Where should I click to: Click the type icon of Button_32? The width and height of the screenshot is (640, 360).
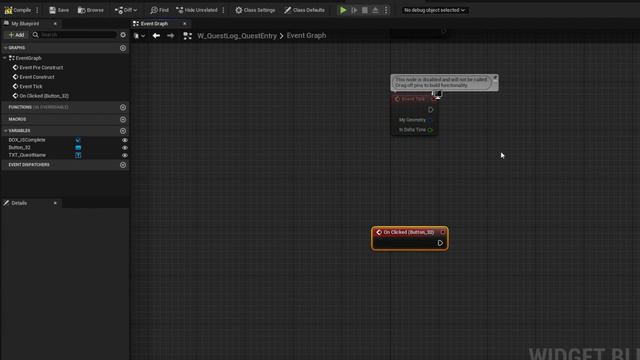[x=78, y=147]
